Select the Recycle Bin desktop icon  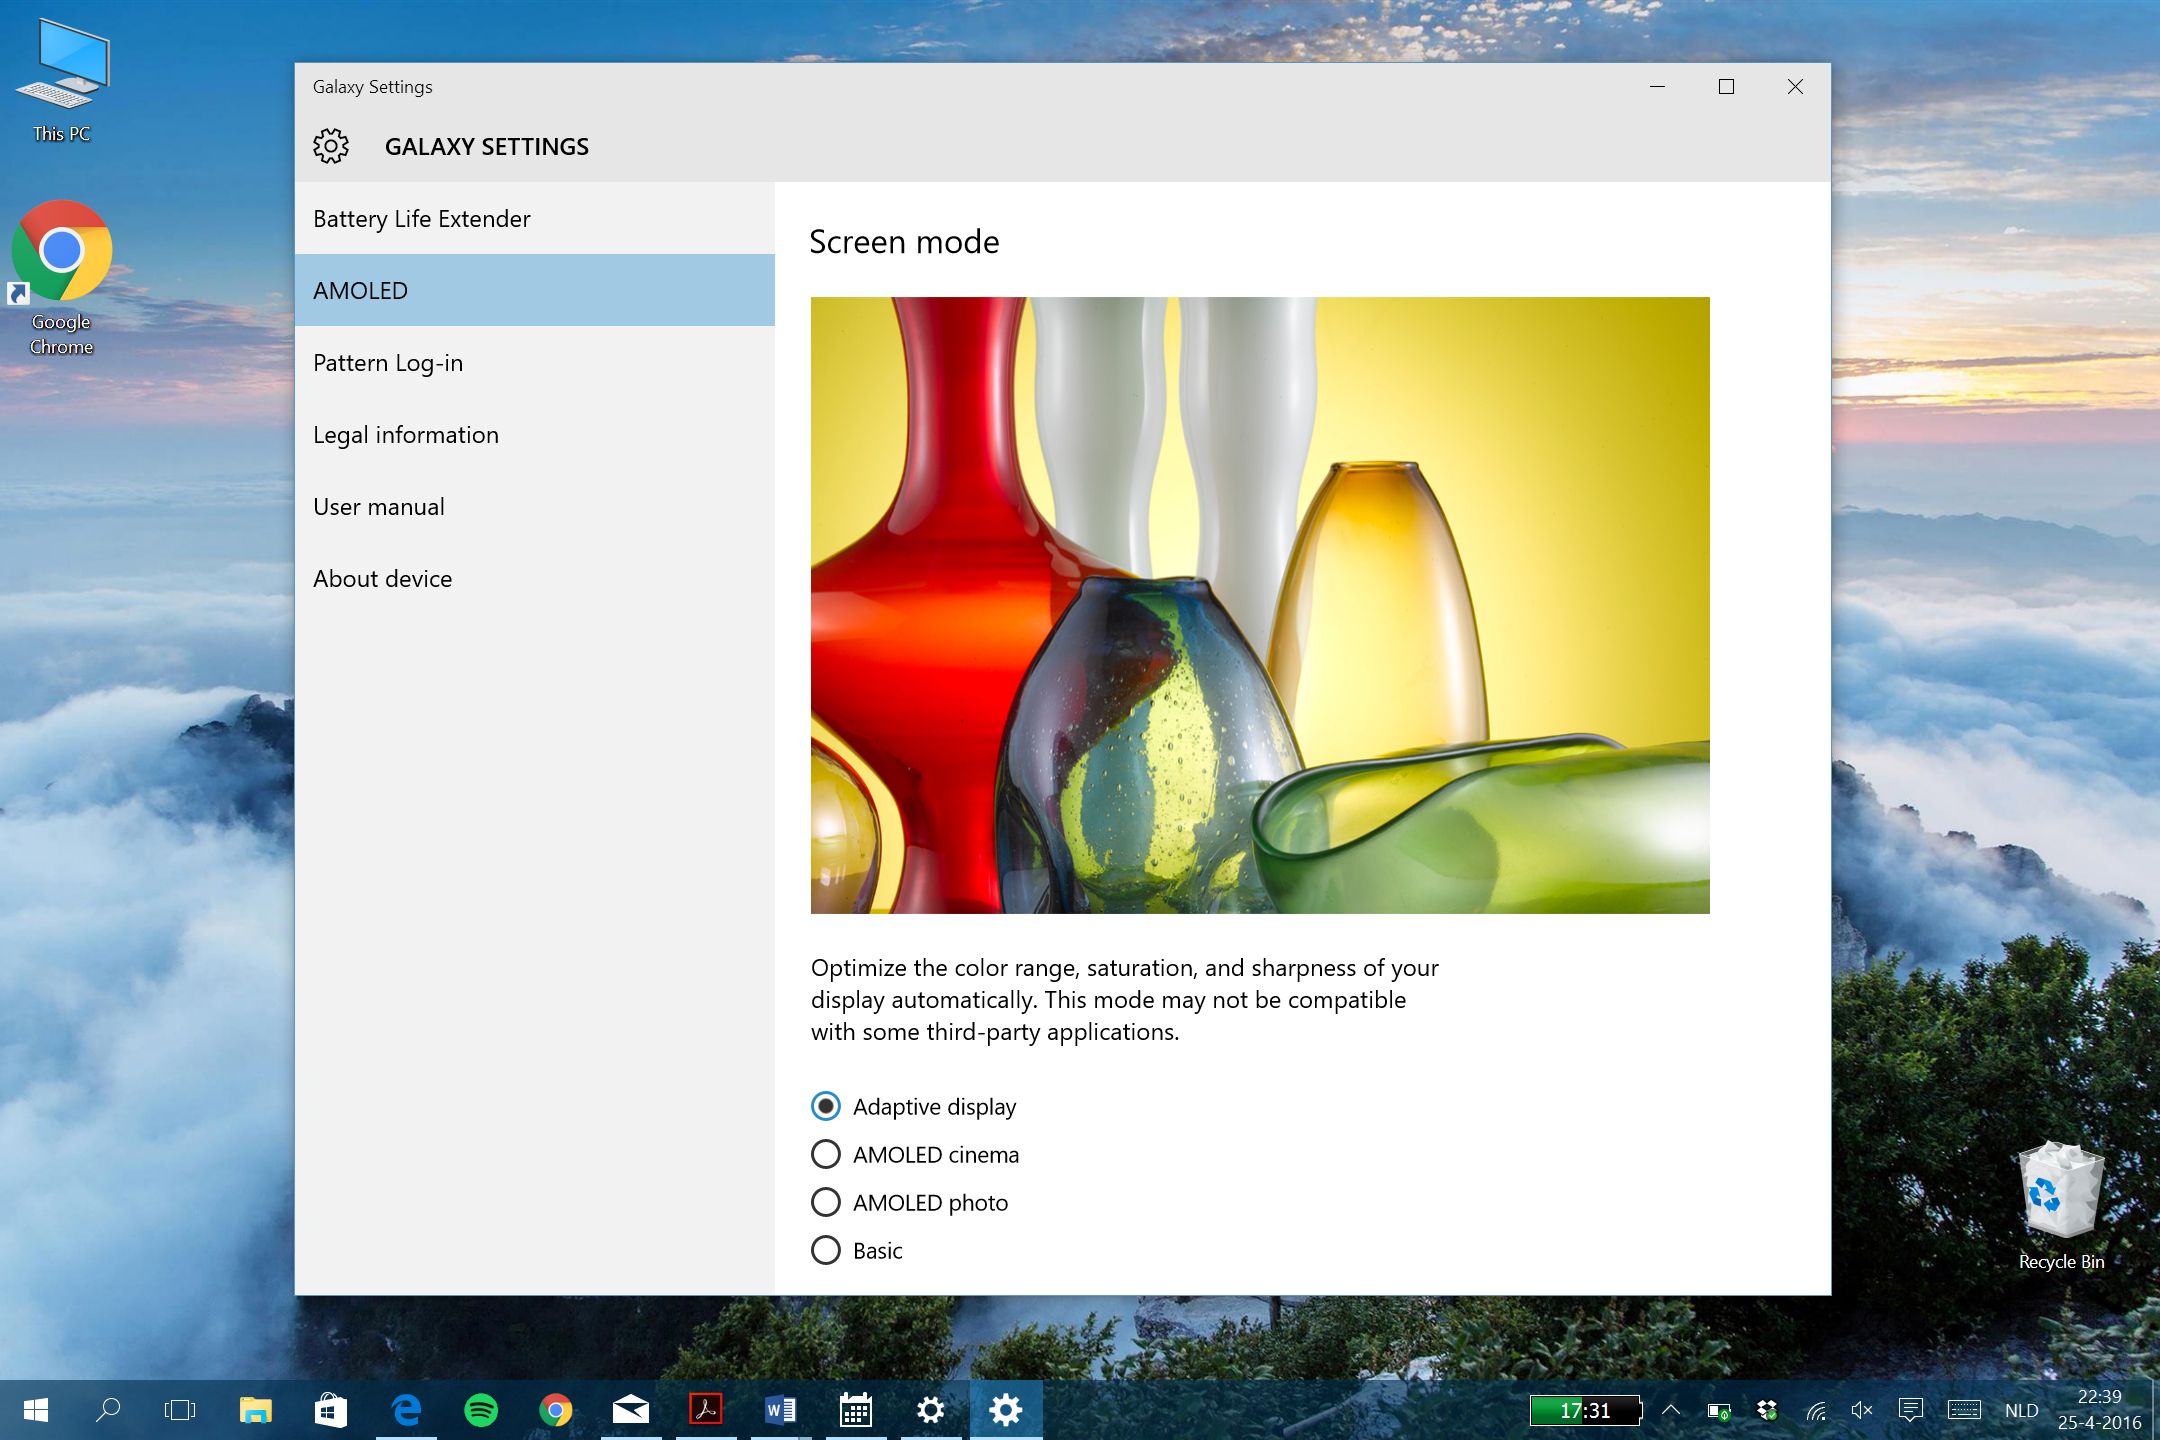pyautogui.click(x=2061, y=1205)
